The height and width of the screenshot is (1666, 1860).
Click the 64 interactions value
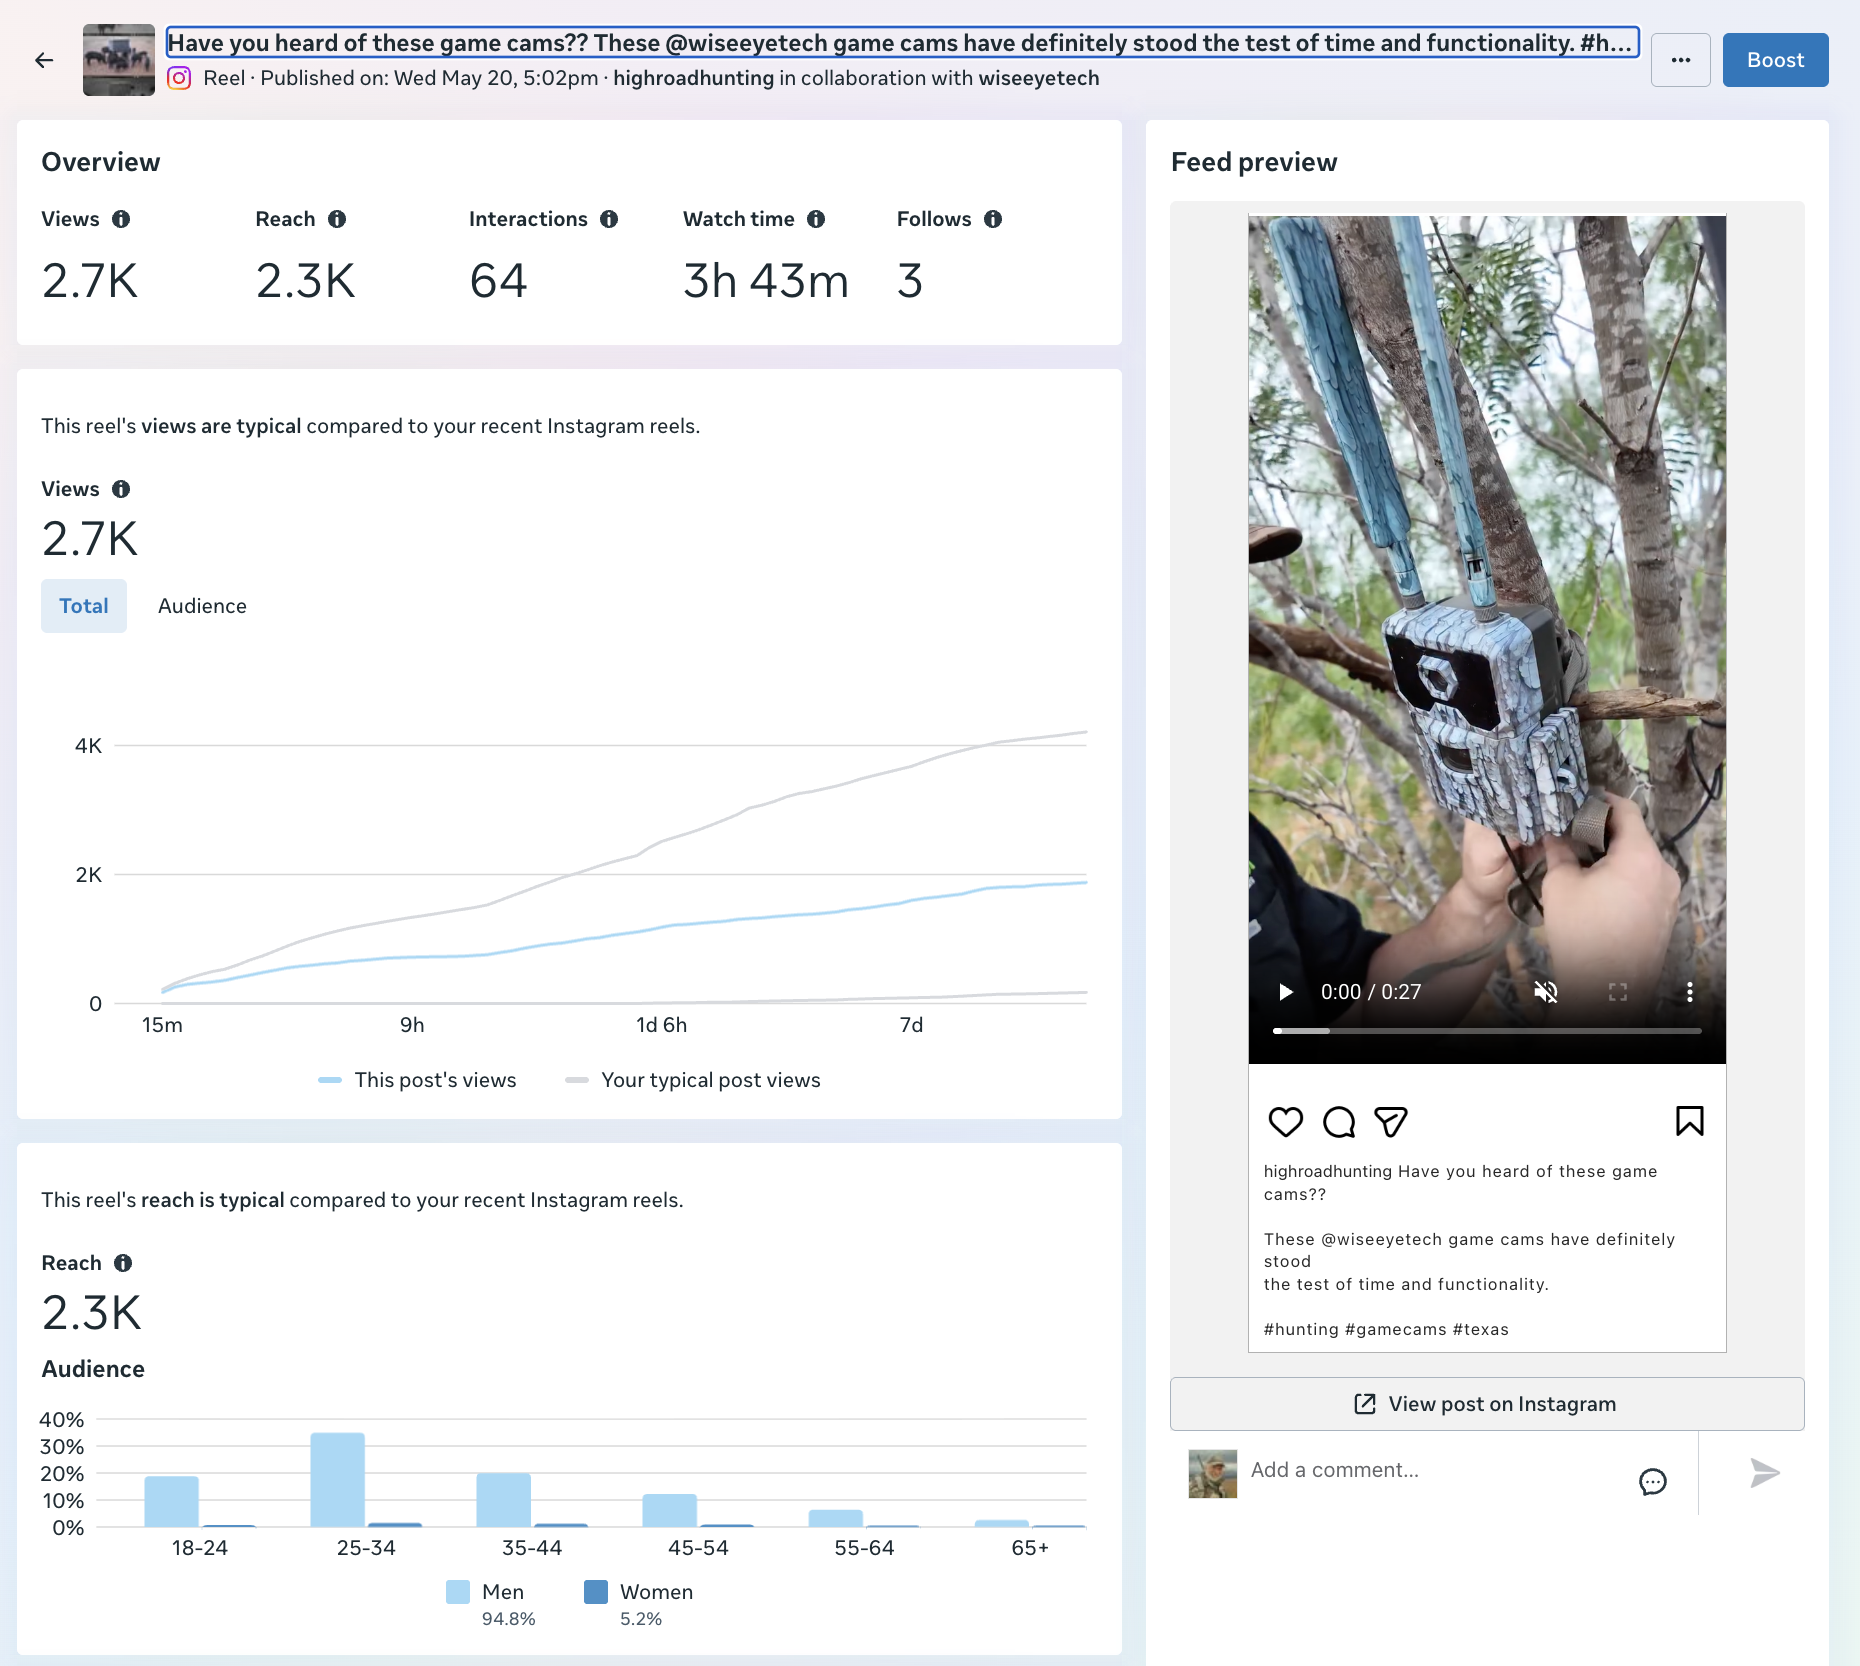(x=498, y=281)
